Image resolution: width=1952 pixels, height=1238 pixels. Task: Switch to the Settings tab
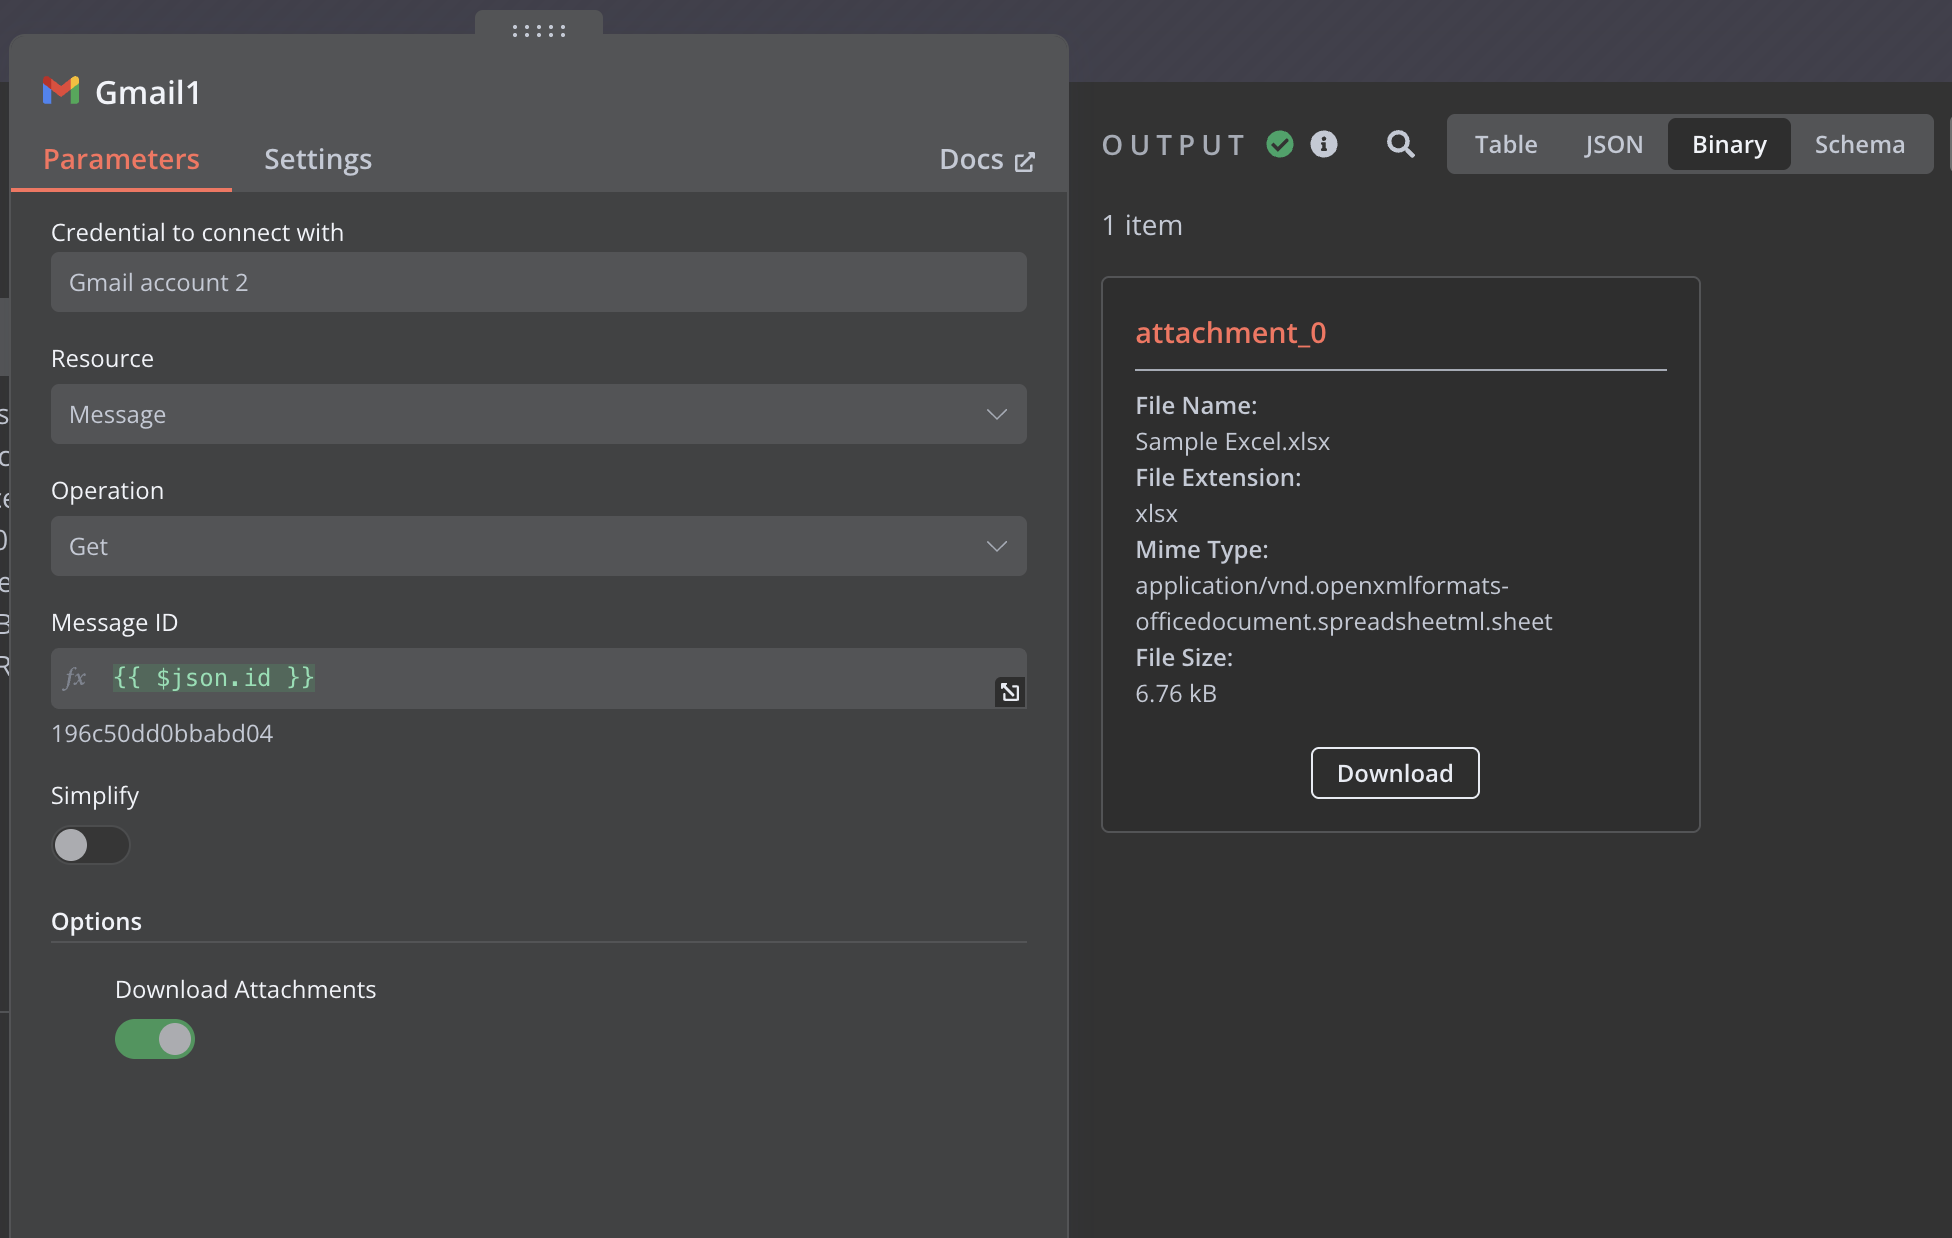tap(317, 159)
